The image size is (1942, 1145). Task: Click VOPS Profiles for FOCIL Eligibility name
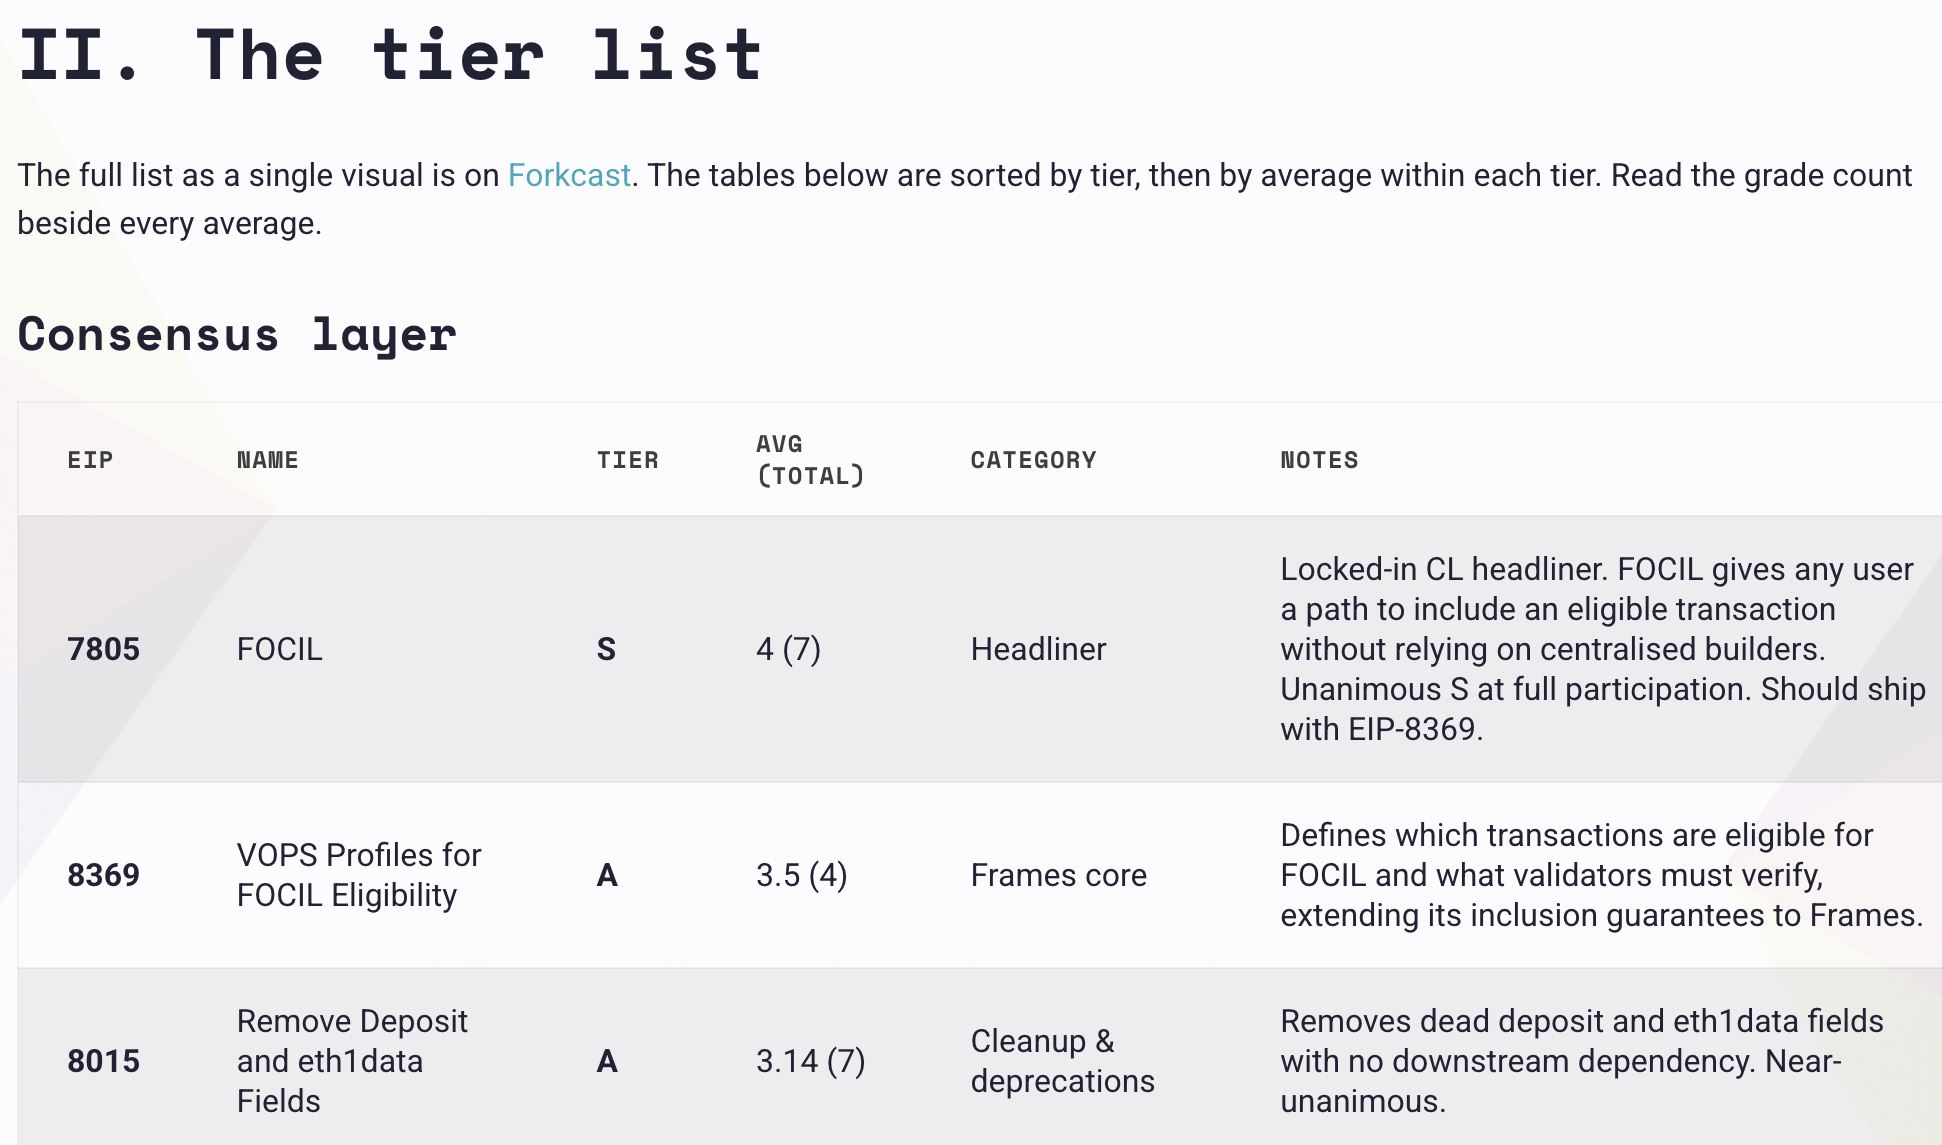358,875
